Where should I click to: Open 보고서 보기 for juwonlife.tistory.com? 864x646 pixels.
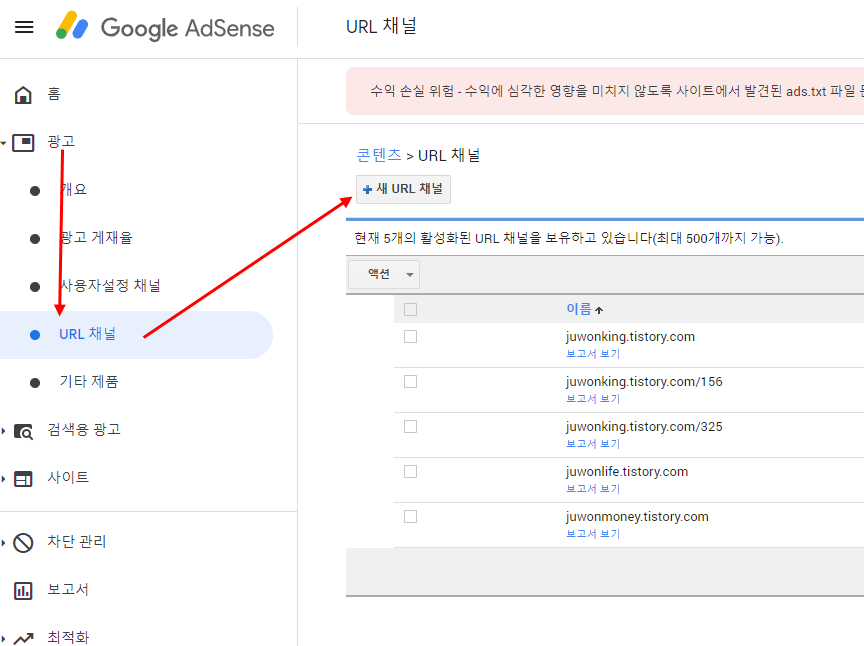(593, 489)
